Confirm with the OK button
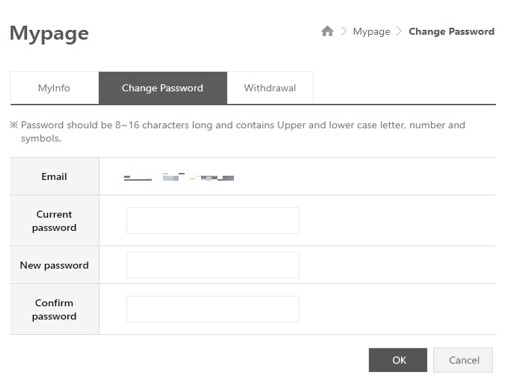Image resolution: width=509 pixels, height=381 pixels. [398, 360]
